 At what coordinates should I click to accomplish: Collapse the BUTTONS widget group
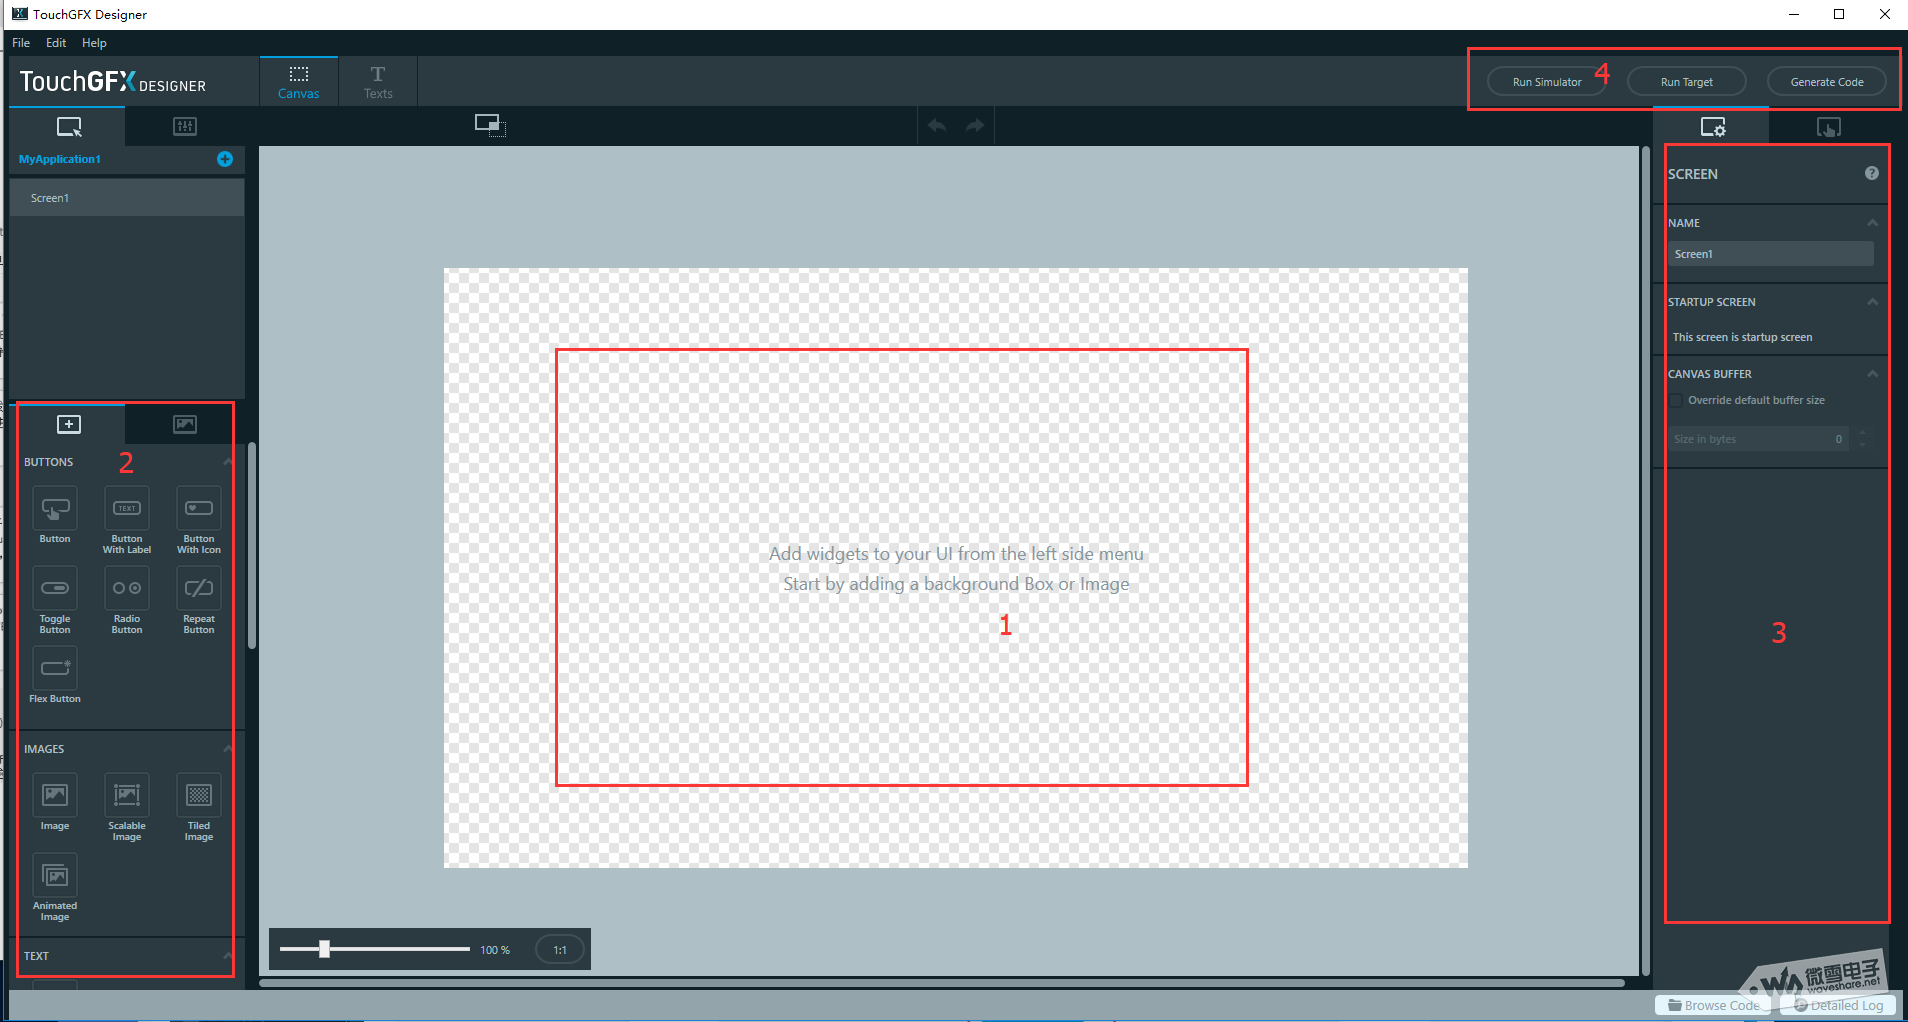(227, 462)
